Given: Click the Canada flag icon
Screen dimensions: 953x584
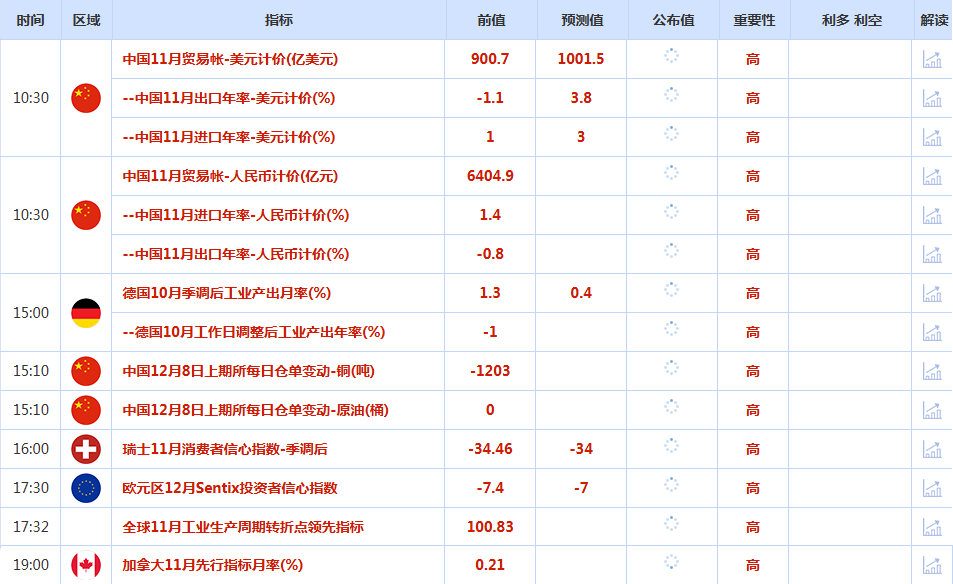Looking at the screenshot, I should click(85, 563).
